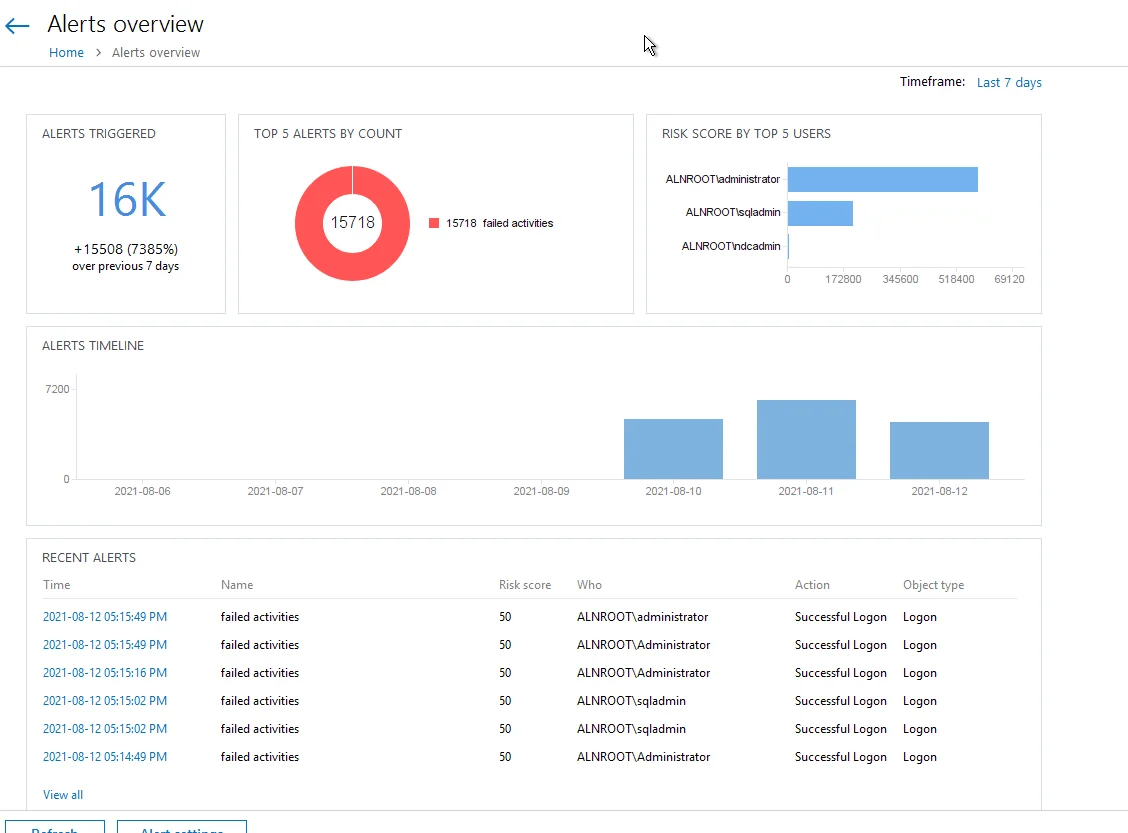Viewport: 1128px width, 833px height.
Task: Click the RISK SCORE BY TOP 5 USERS title
Action: coord(746,134)
